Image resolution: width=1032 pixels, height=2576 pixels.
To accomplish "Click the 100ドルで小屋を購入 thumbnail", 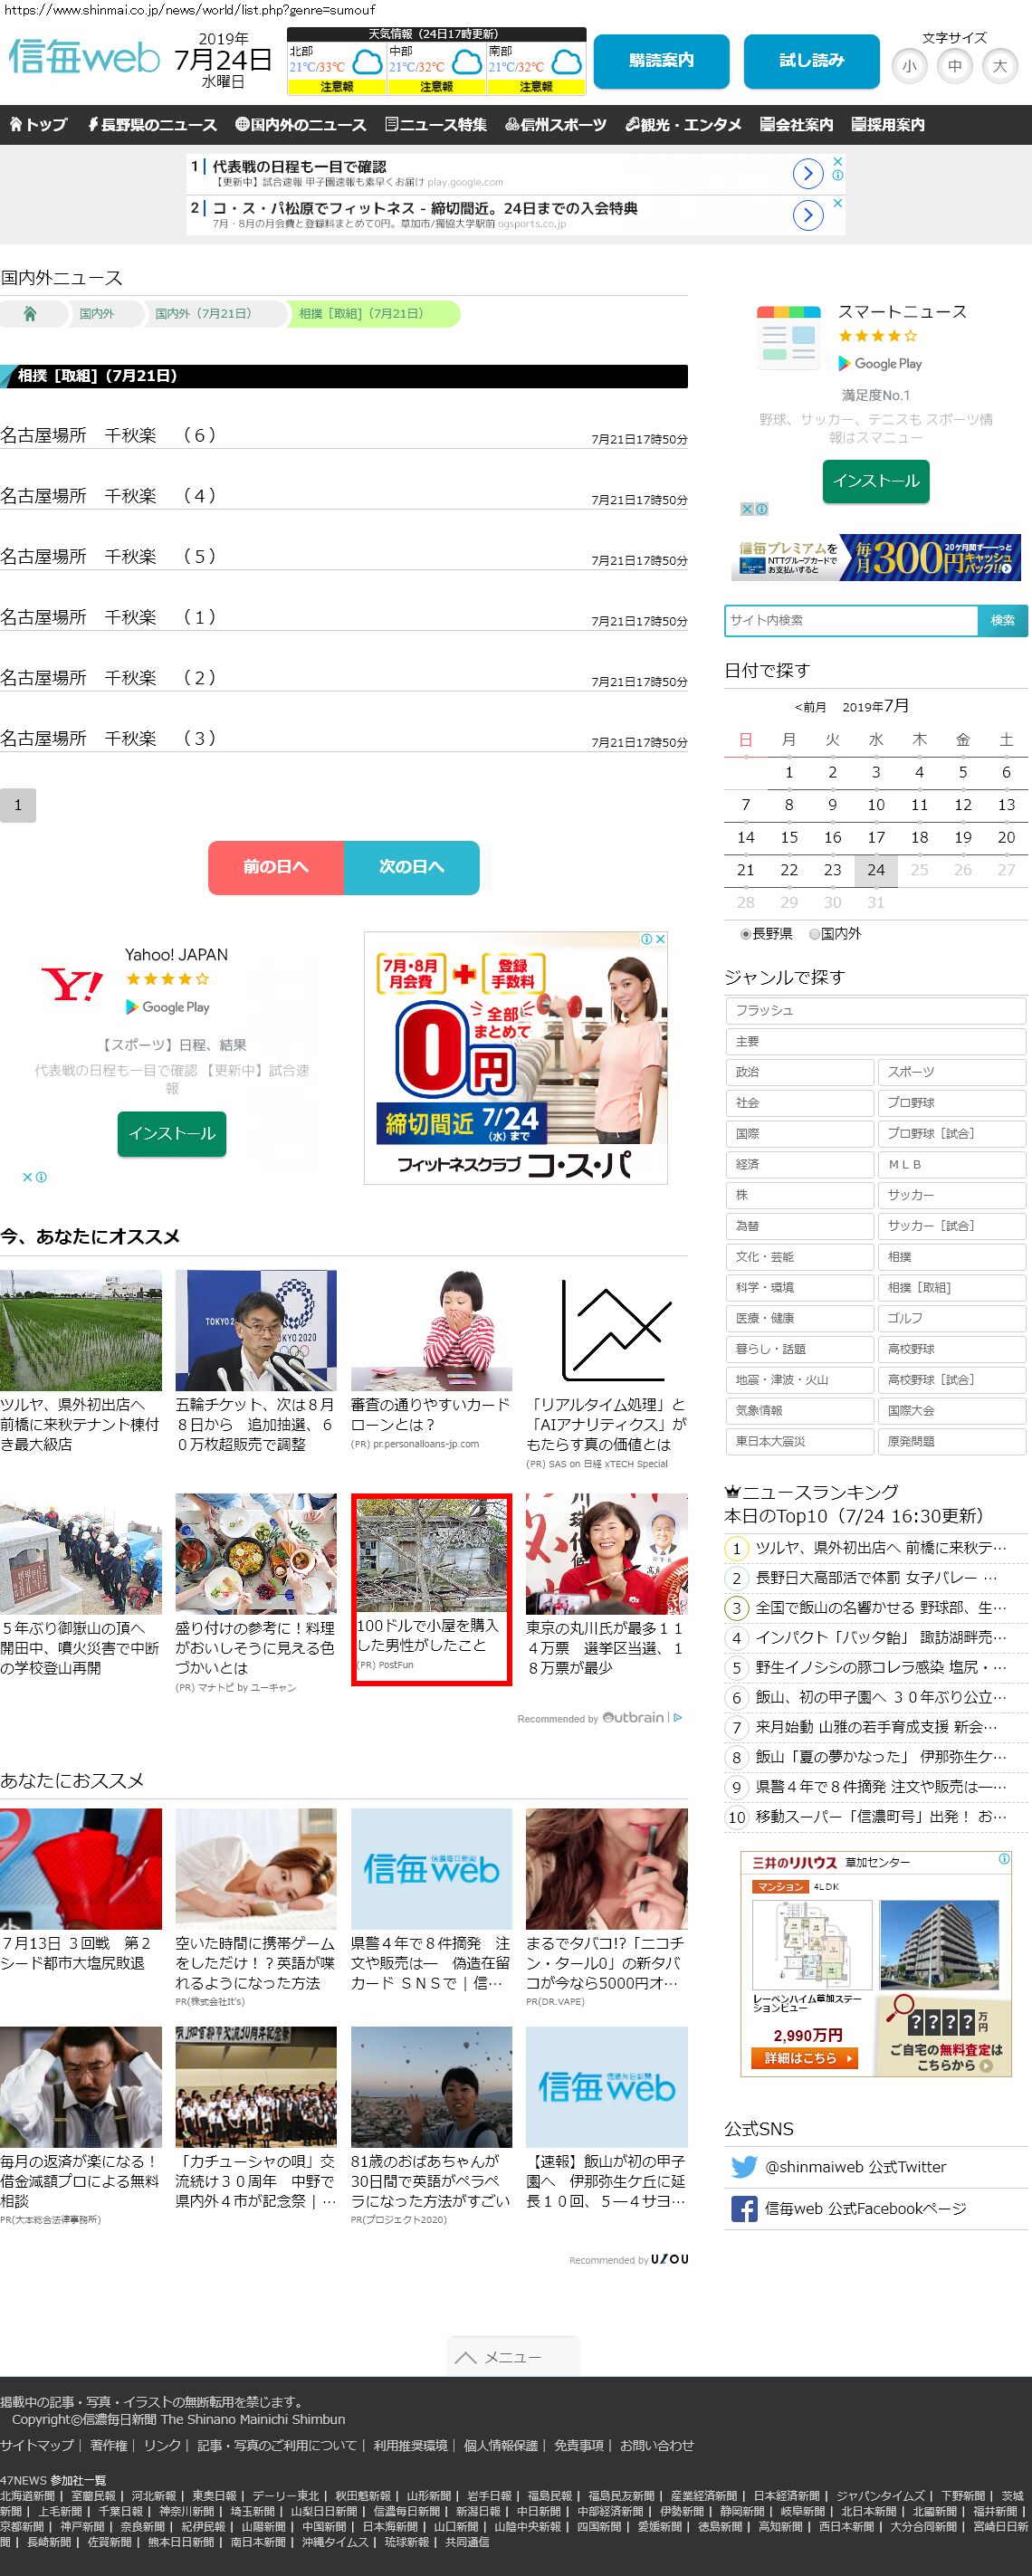I will point(431,1555).
